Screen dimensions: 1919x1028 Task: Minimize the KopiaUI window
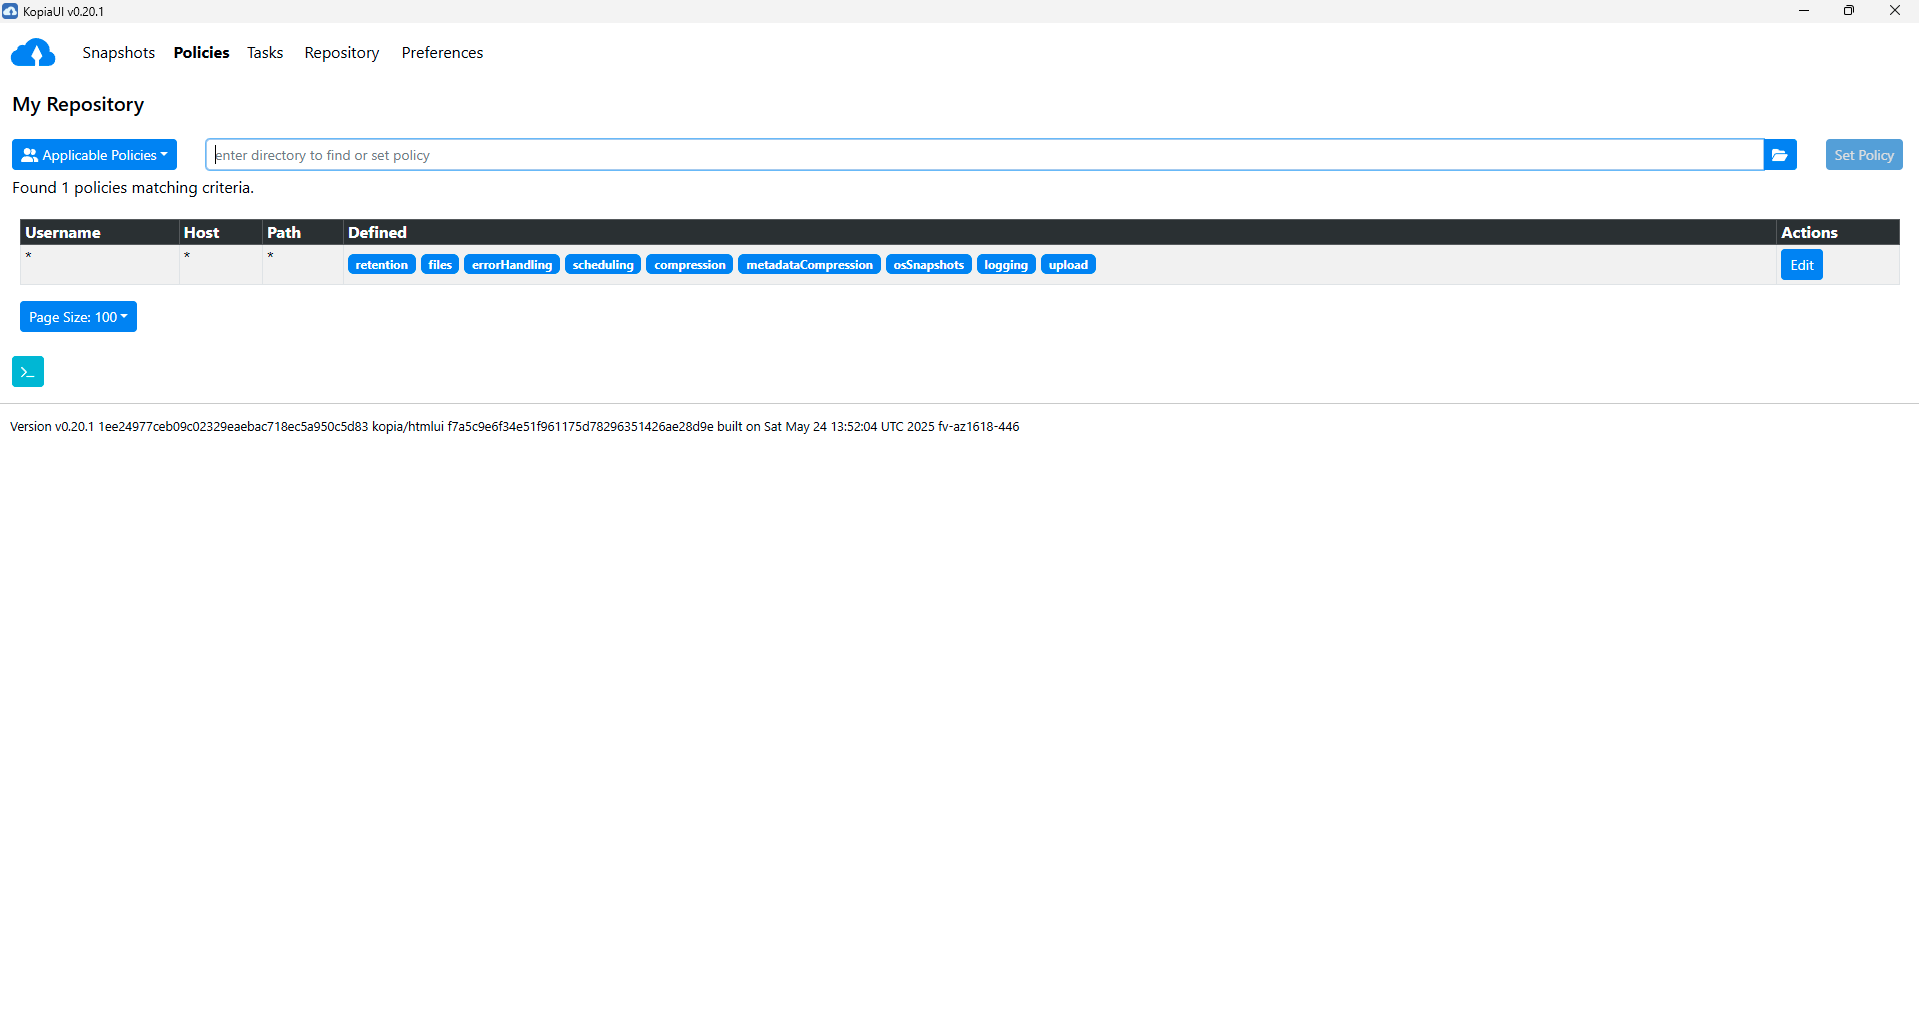1804,11
